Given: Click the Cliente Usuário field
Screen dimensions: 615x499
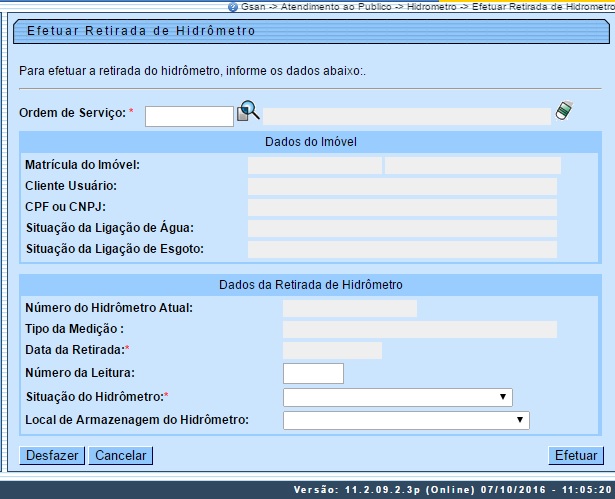Looking at the screenshot, I should pos(401,186).
